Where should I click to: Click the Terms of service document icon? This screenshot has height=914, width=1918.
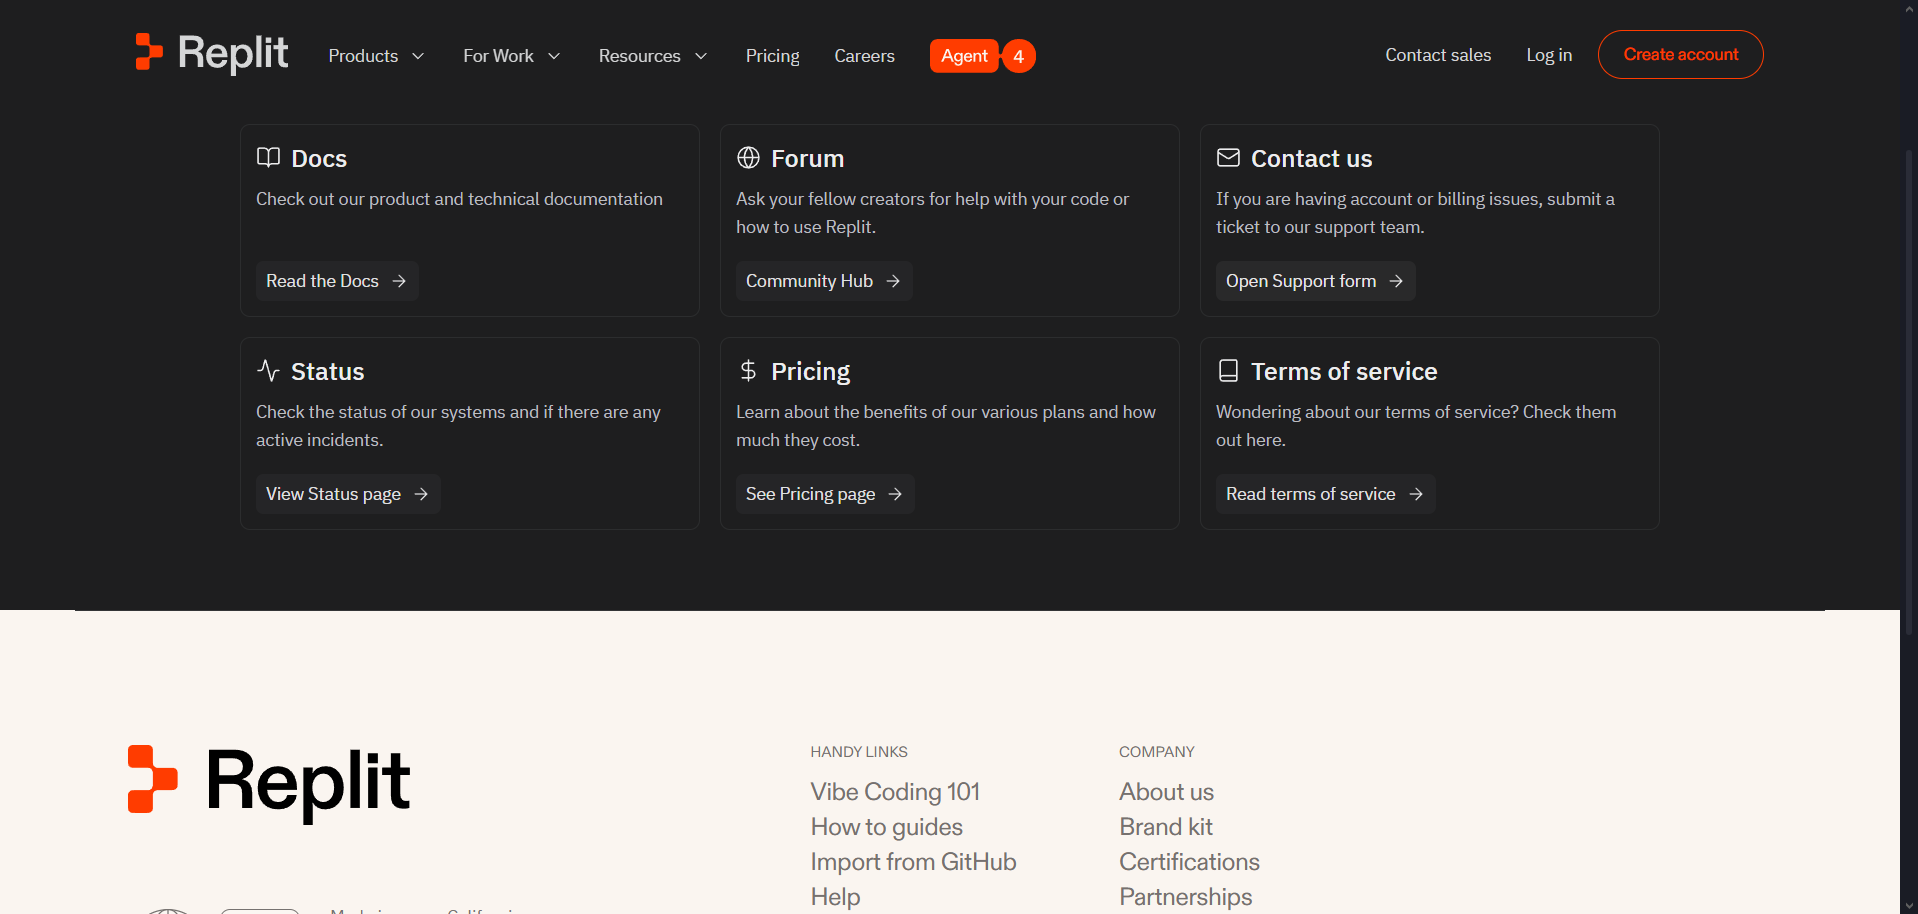1228,371
